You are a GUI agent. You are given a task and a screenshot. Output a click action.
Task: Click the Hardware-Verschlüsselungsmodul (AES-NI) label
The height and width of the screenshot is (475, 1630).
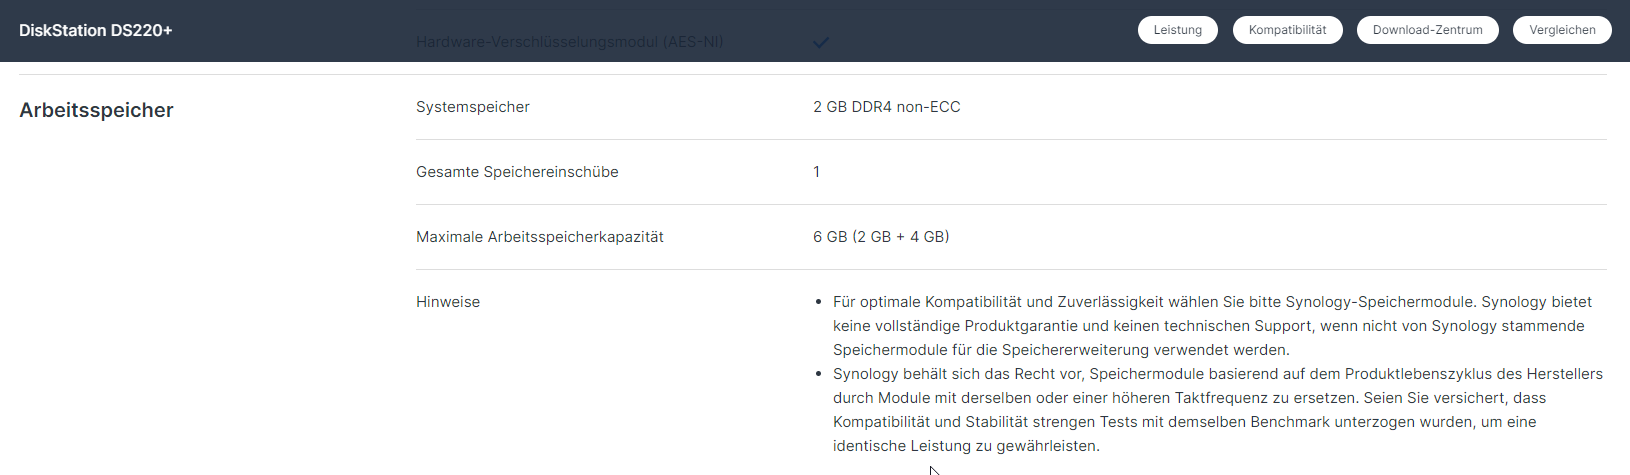570,42
